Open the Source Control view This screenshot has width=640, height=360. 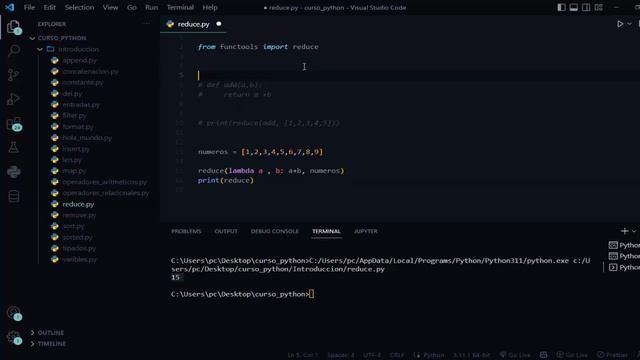point(13,75)
